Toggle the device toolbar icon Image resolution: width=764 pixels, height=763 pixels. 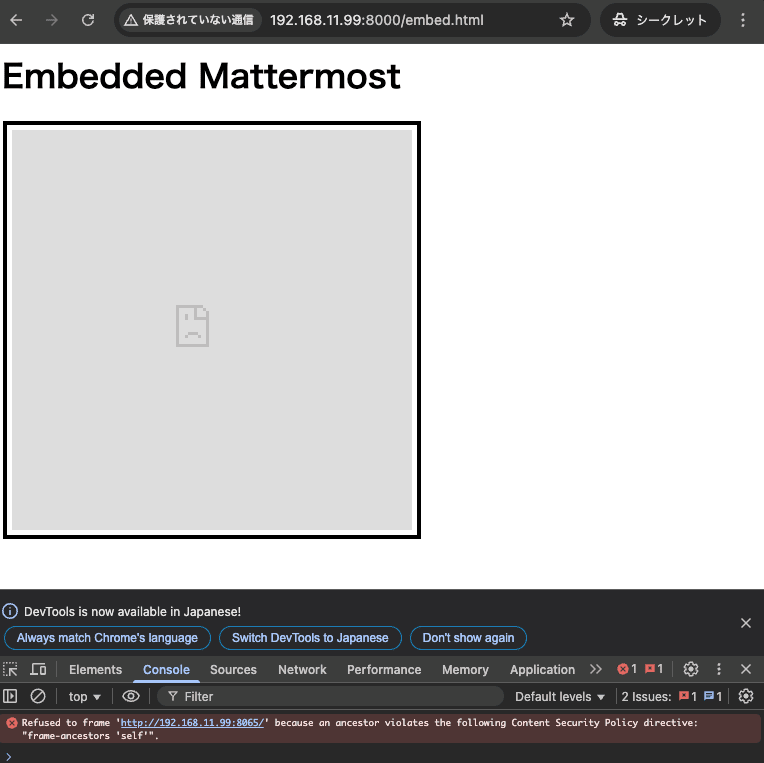tap(38, 669)
